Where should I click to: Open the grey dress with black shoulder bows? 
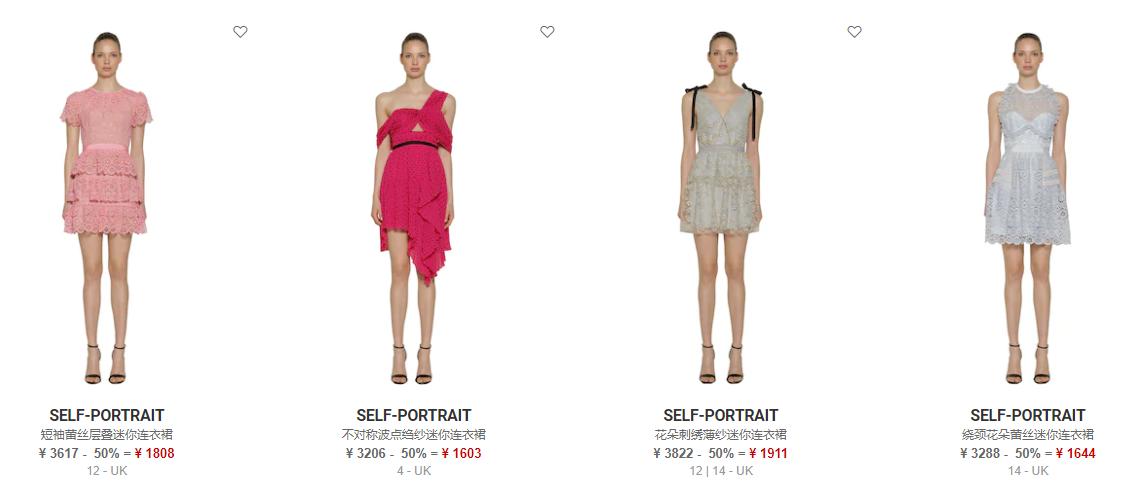(721, 208)
